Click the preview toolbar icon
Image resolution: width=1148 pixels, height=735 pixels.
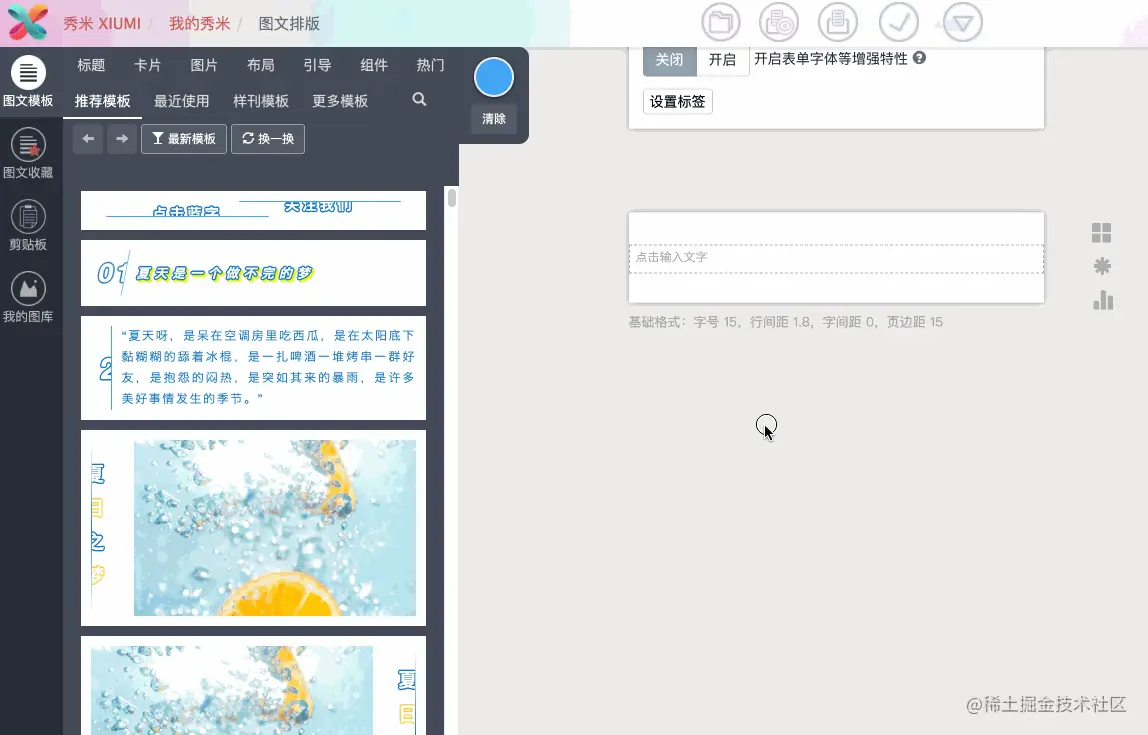(x=779, y=22)
